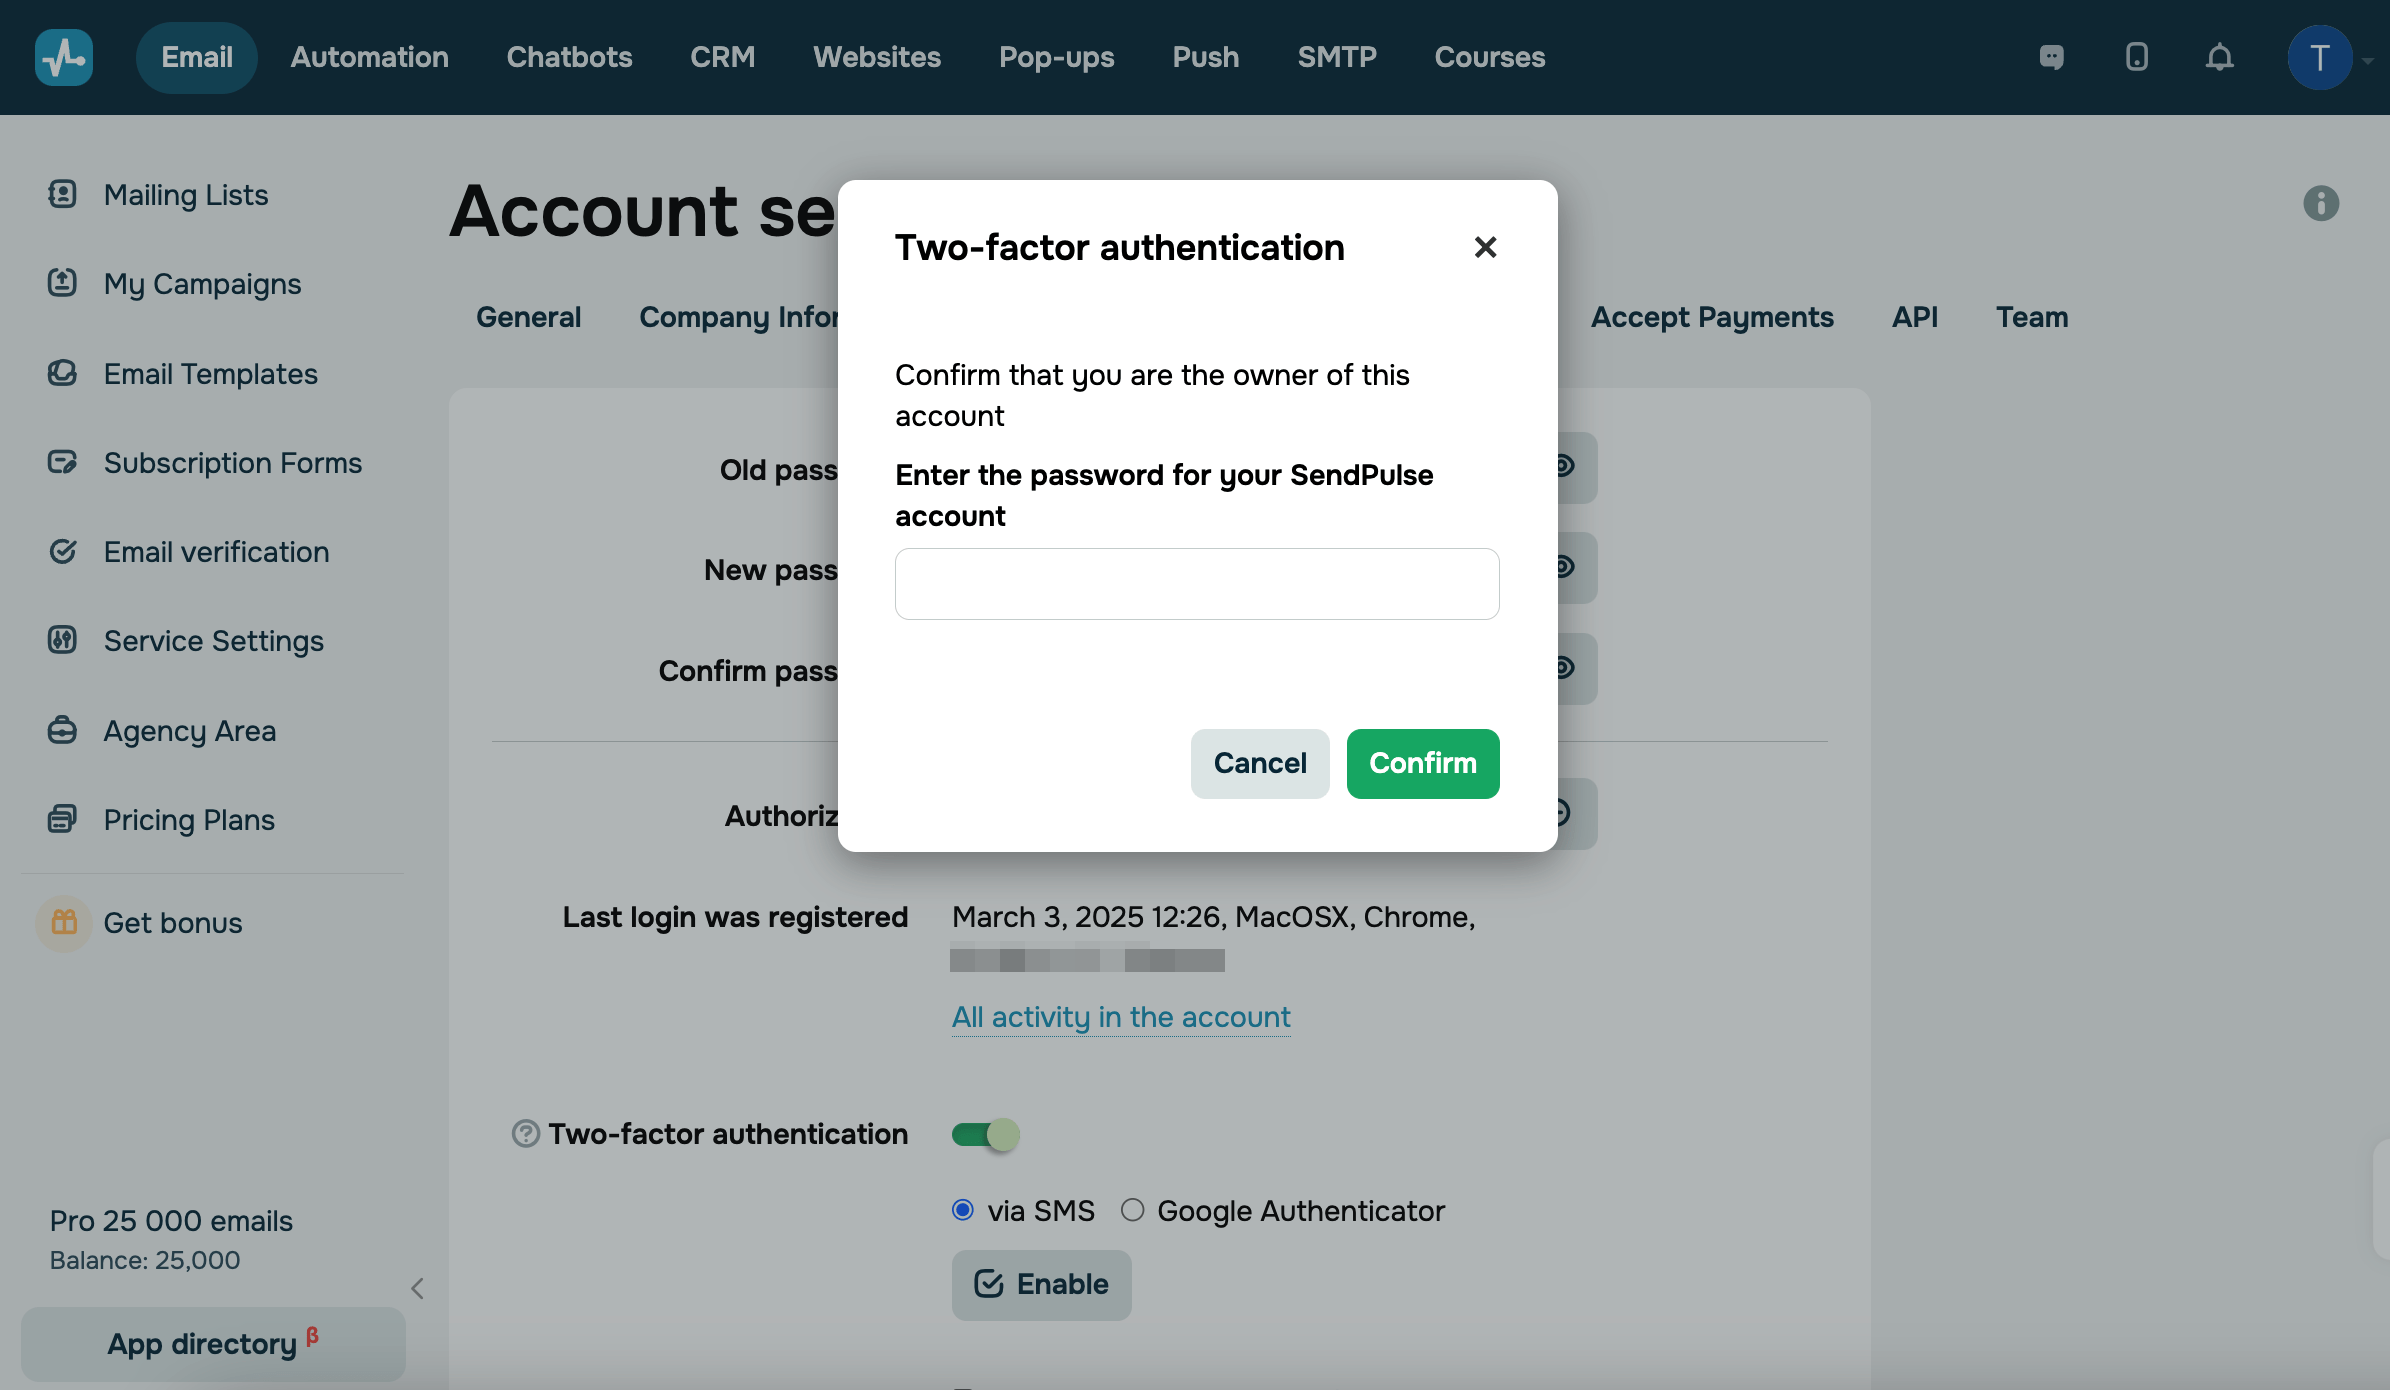Select the via SMS radio option

(963, 1210)
